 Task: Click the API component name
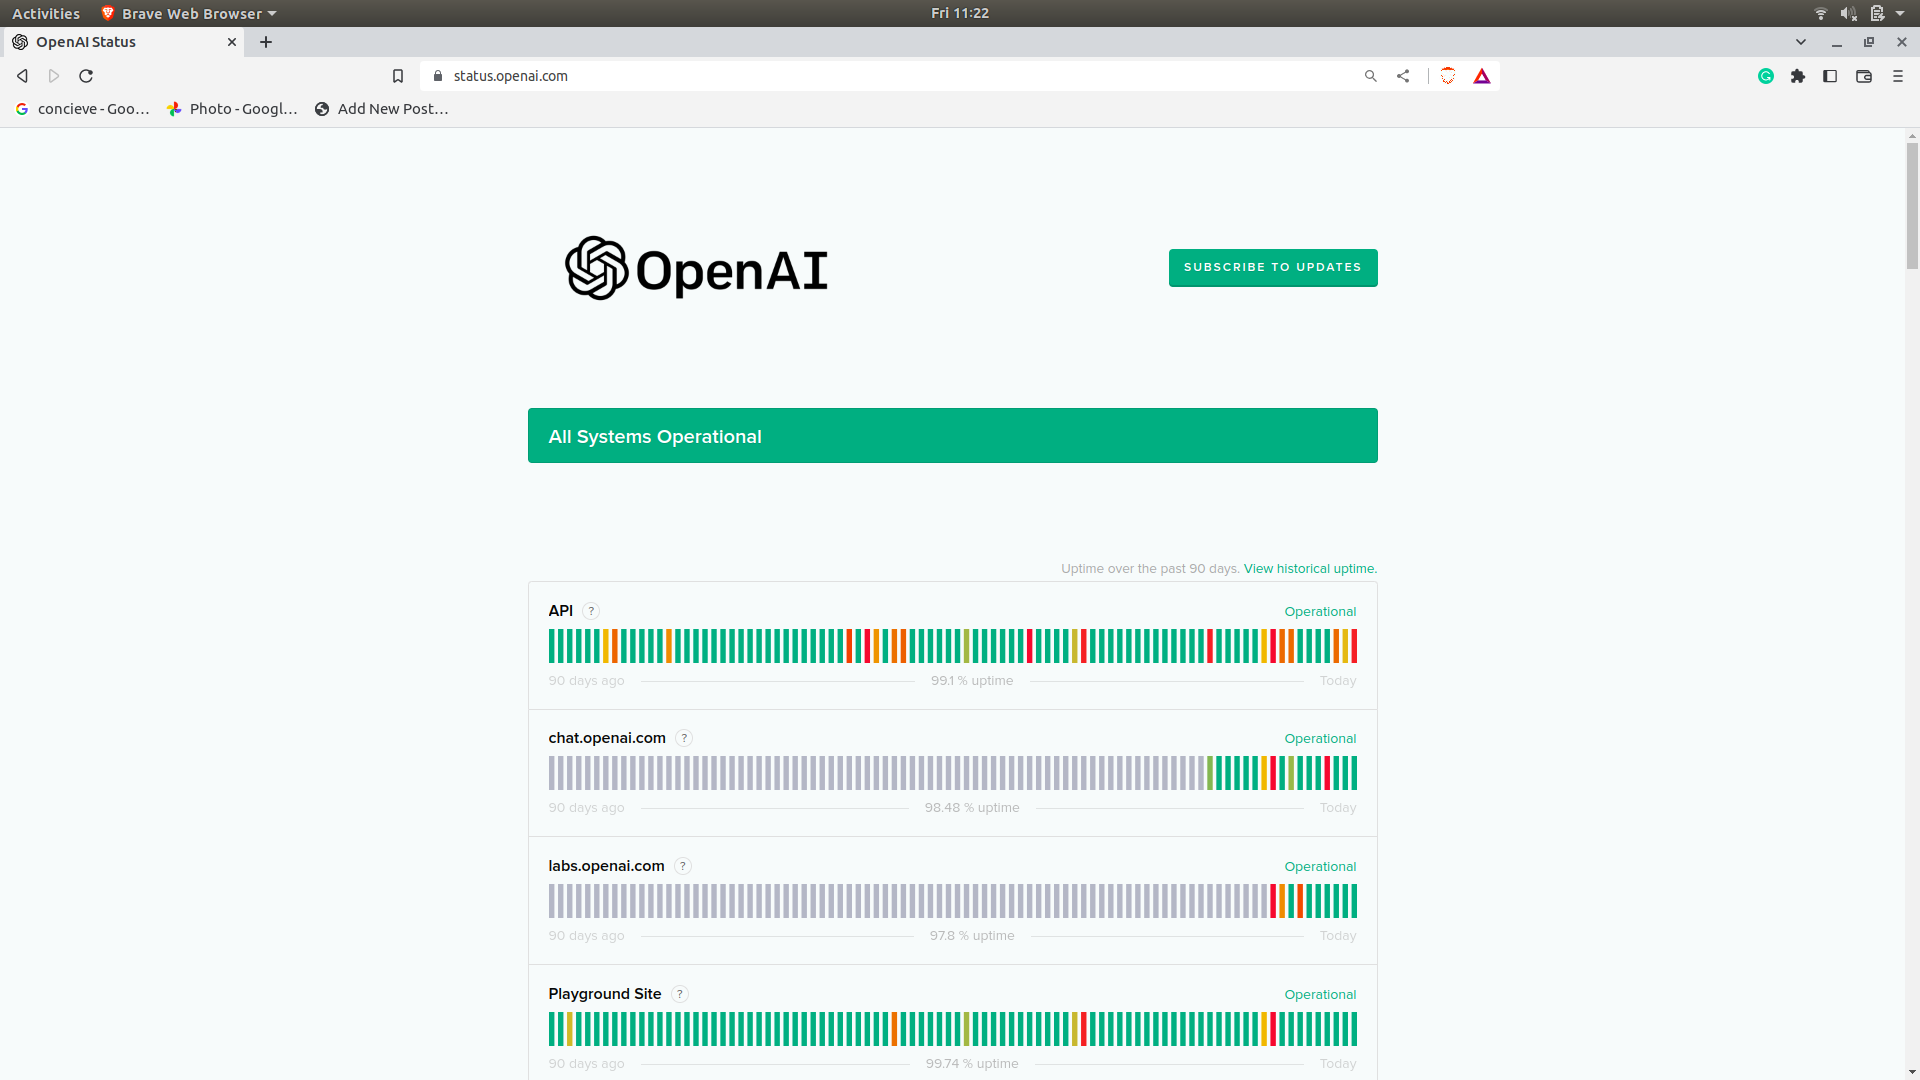(561, 610)
